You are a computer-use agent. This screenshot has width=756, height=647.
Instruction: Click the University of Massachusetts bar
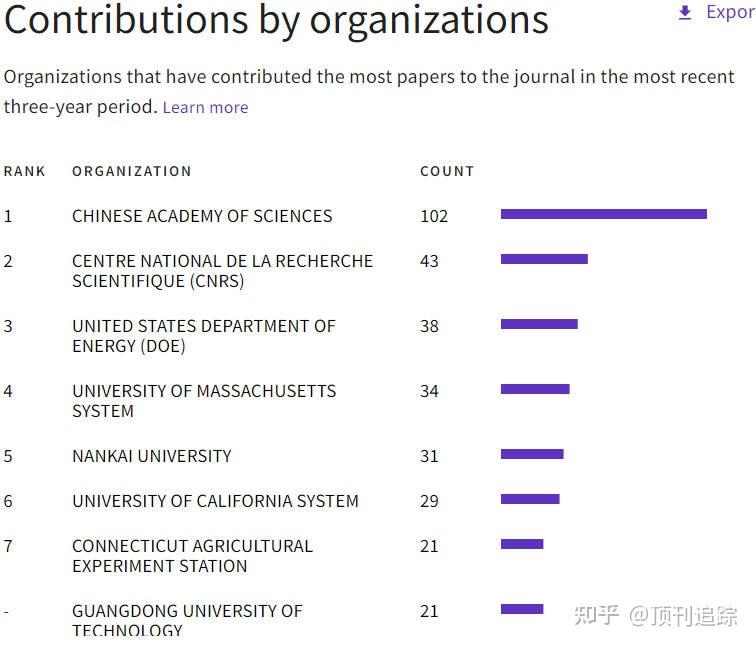pyautogui.click(x=535, y=389)
